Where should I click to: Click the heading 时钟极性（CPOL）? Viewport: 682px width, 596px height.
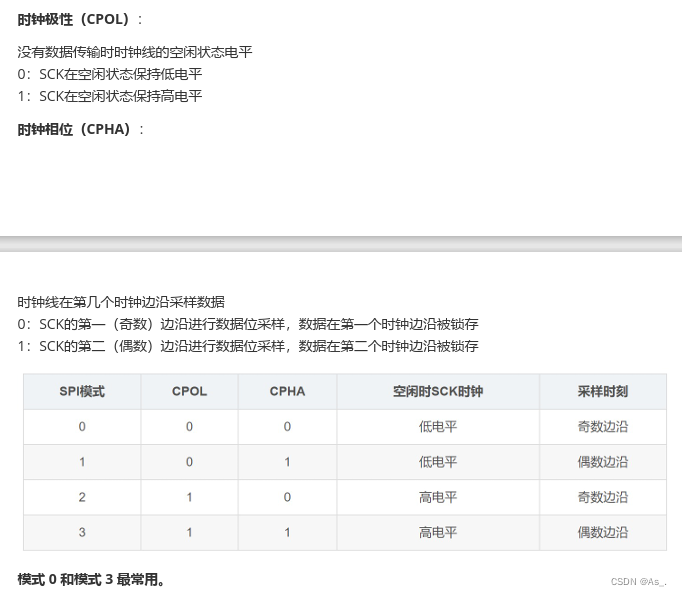80,20
